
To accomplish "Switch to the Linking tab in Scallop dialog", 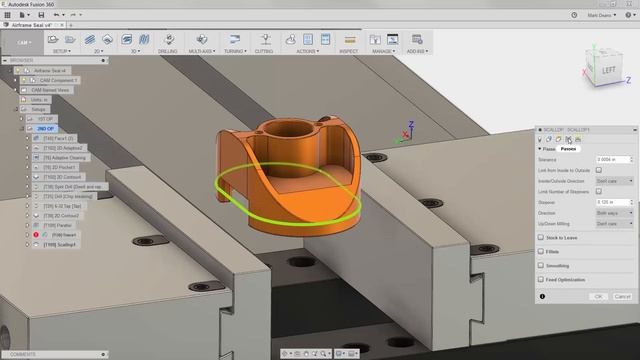I will coord(578,140).
